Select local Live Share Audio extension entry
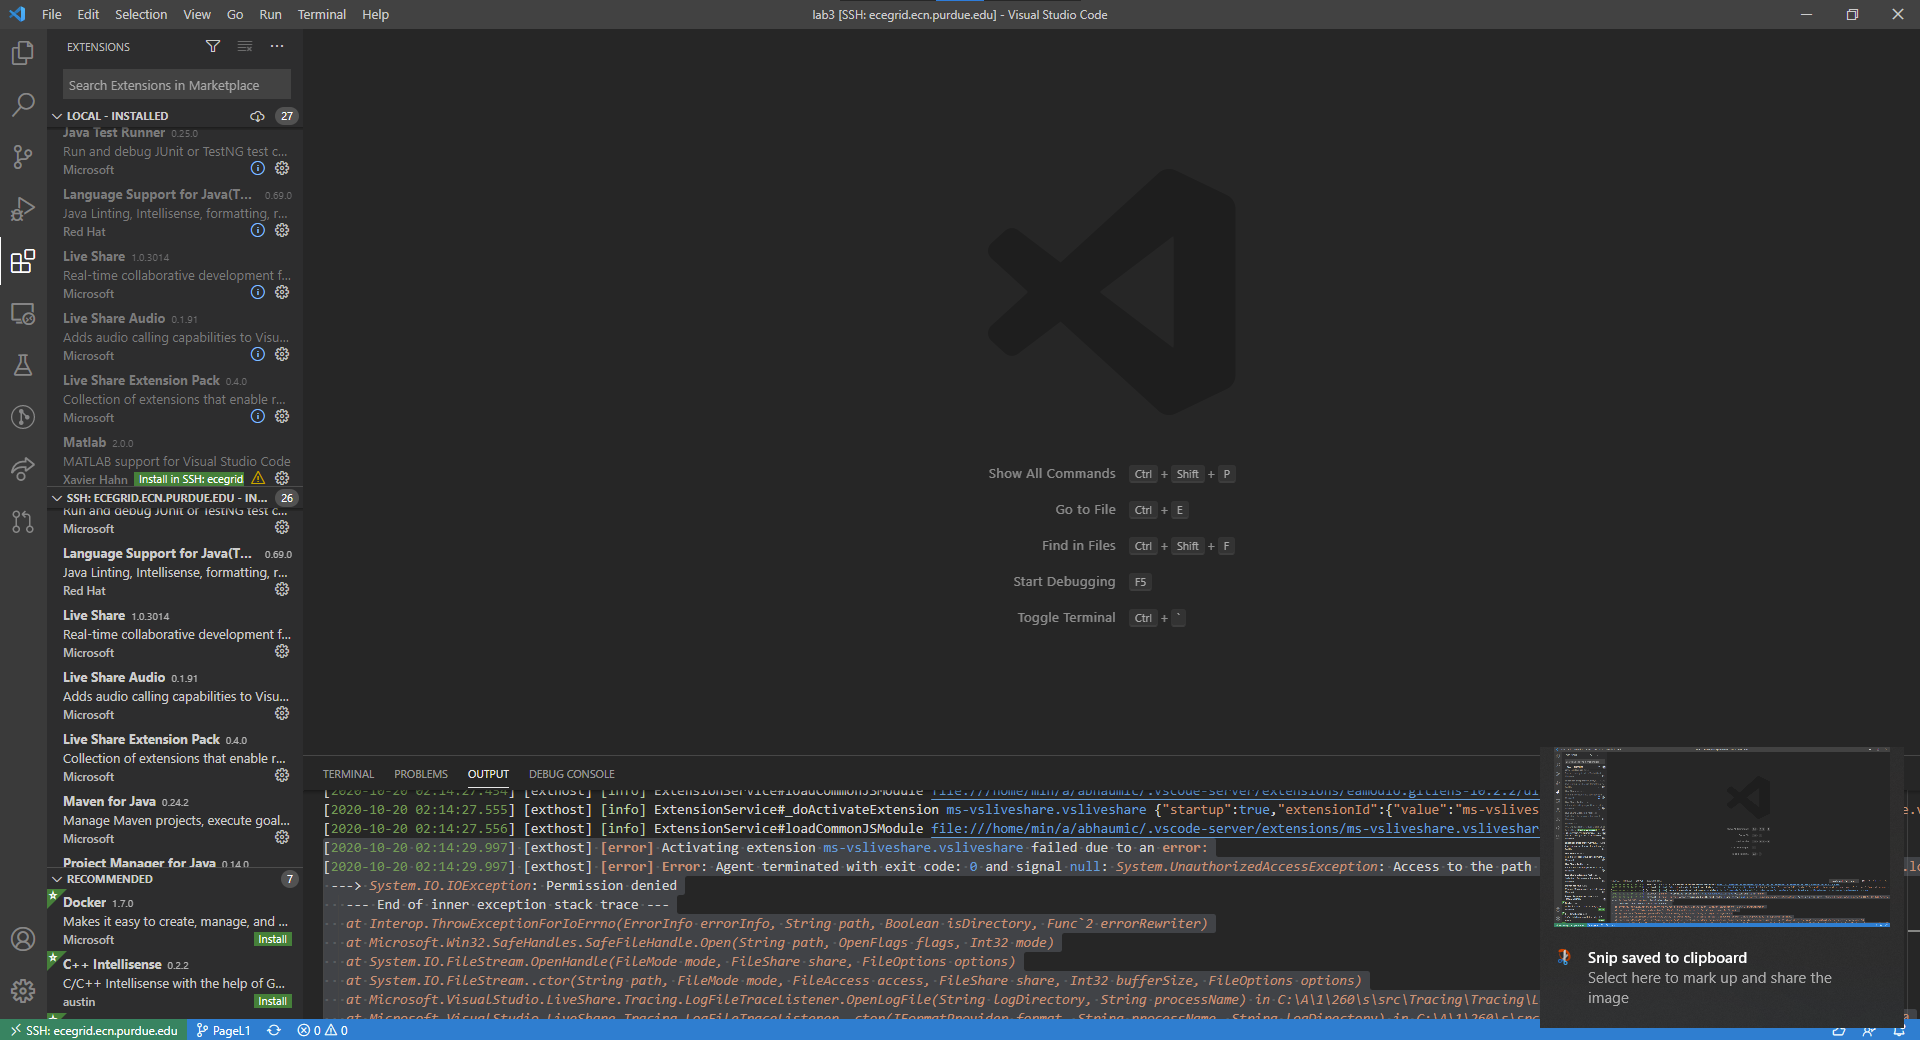The width and height of the screenshot is (1920, 1040). tap(176, 337)
